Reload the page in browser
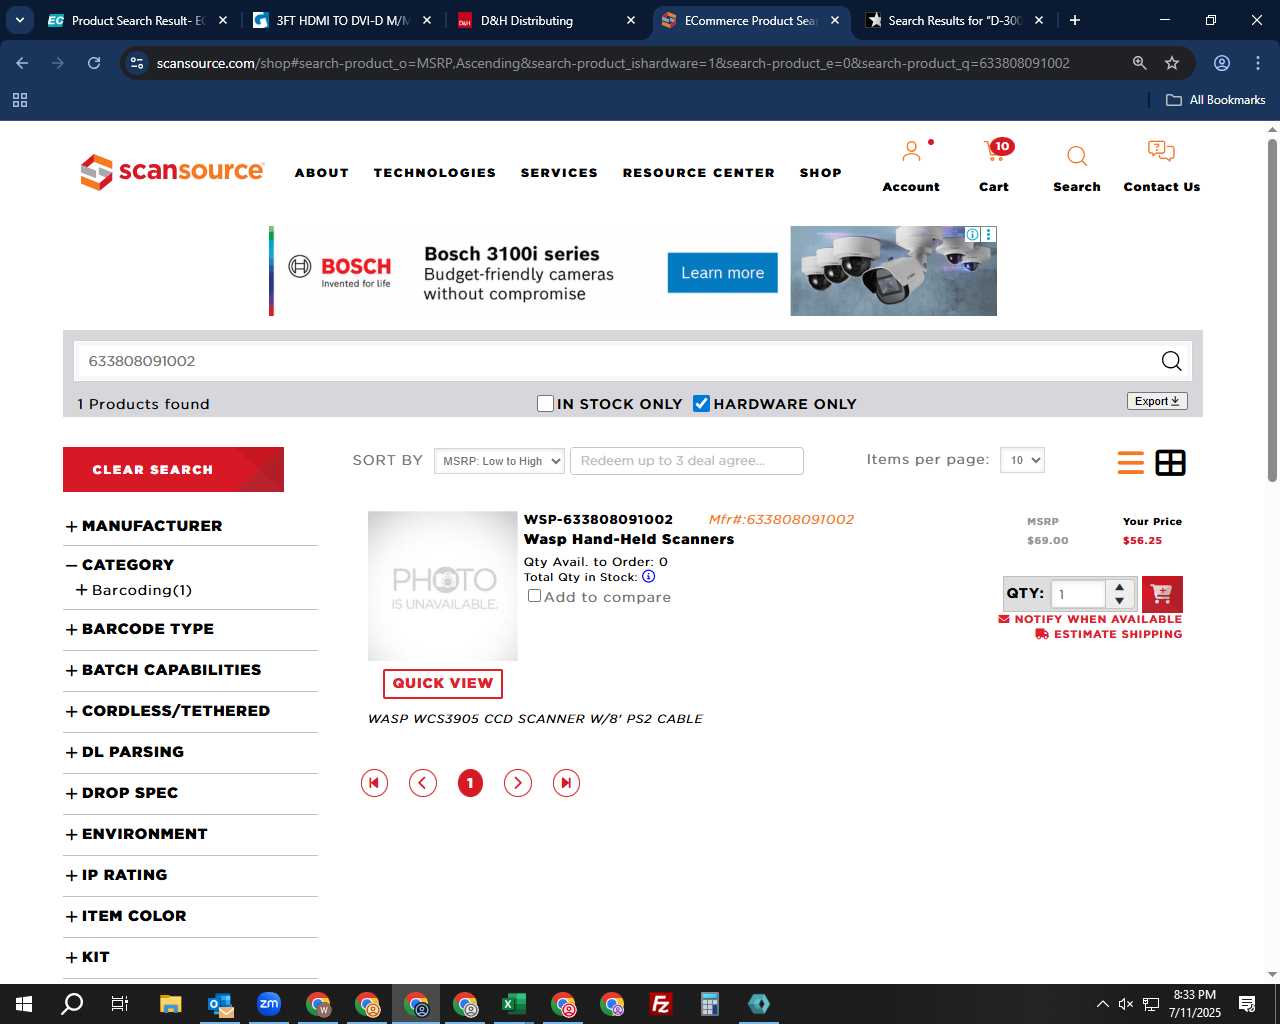Screen dimensions: 1280x1024 click(x=94, y=63)
